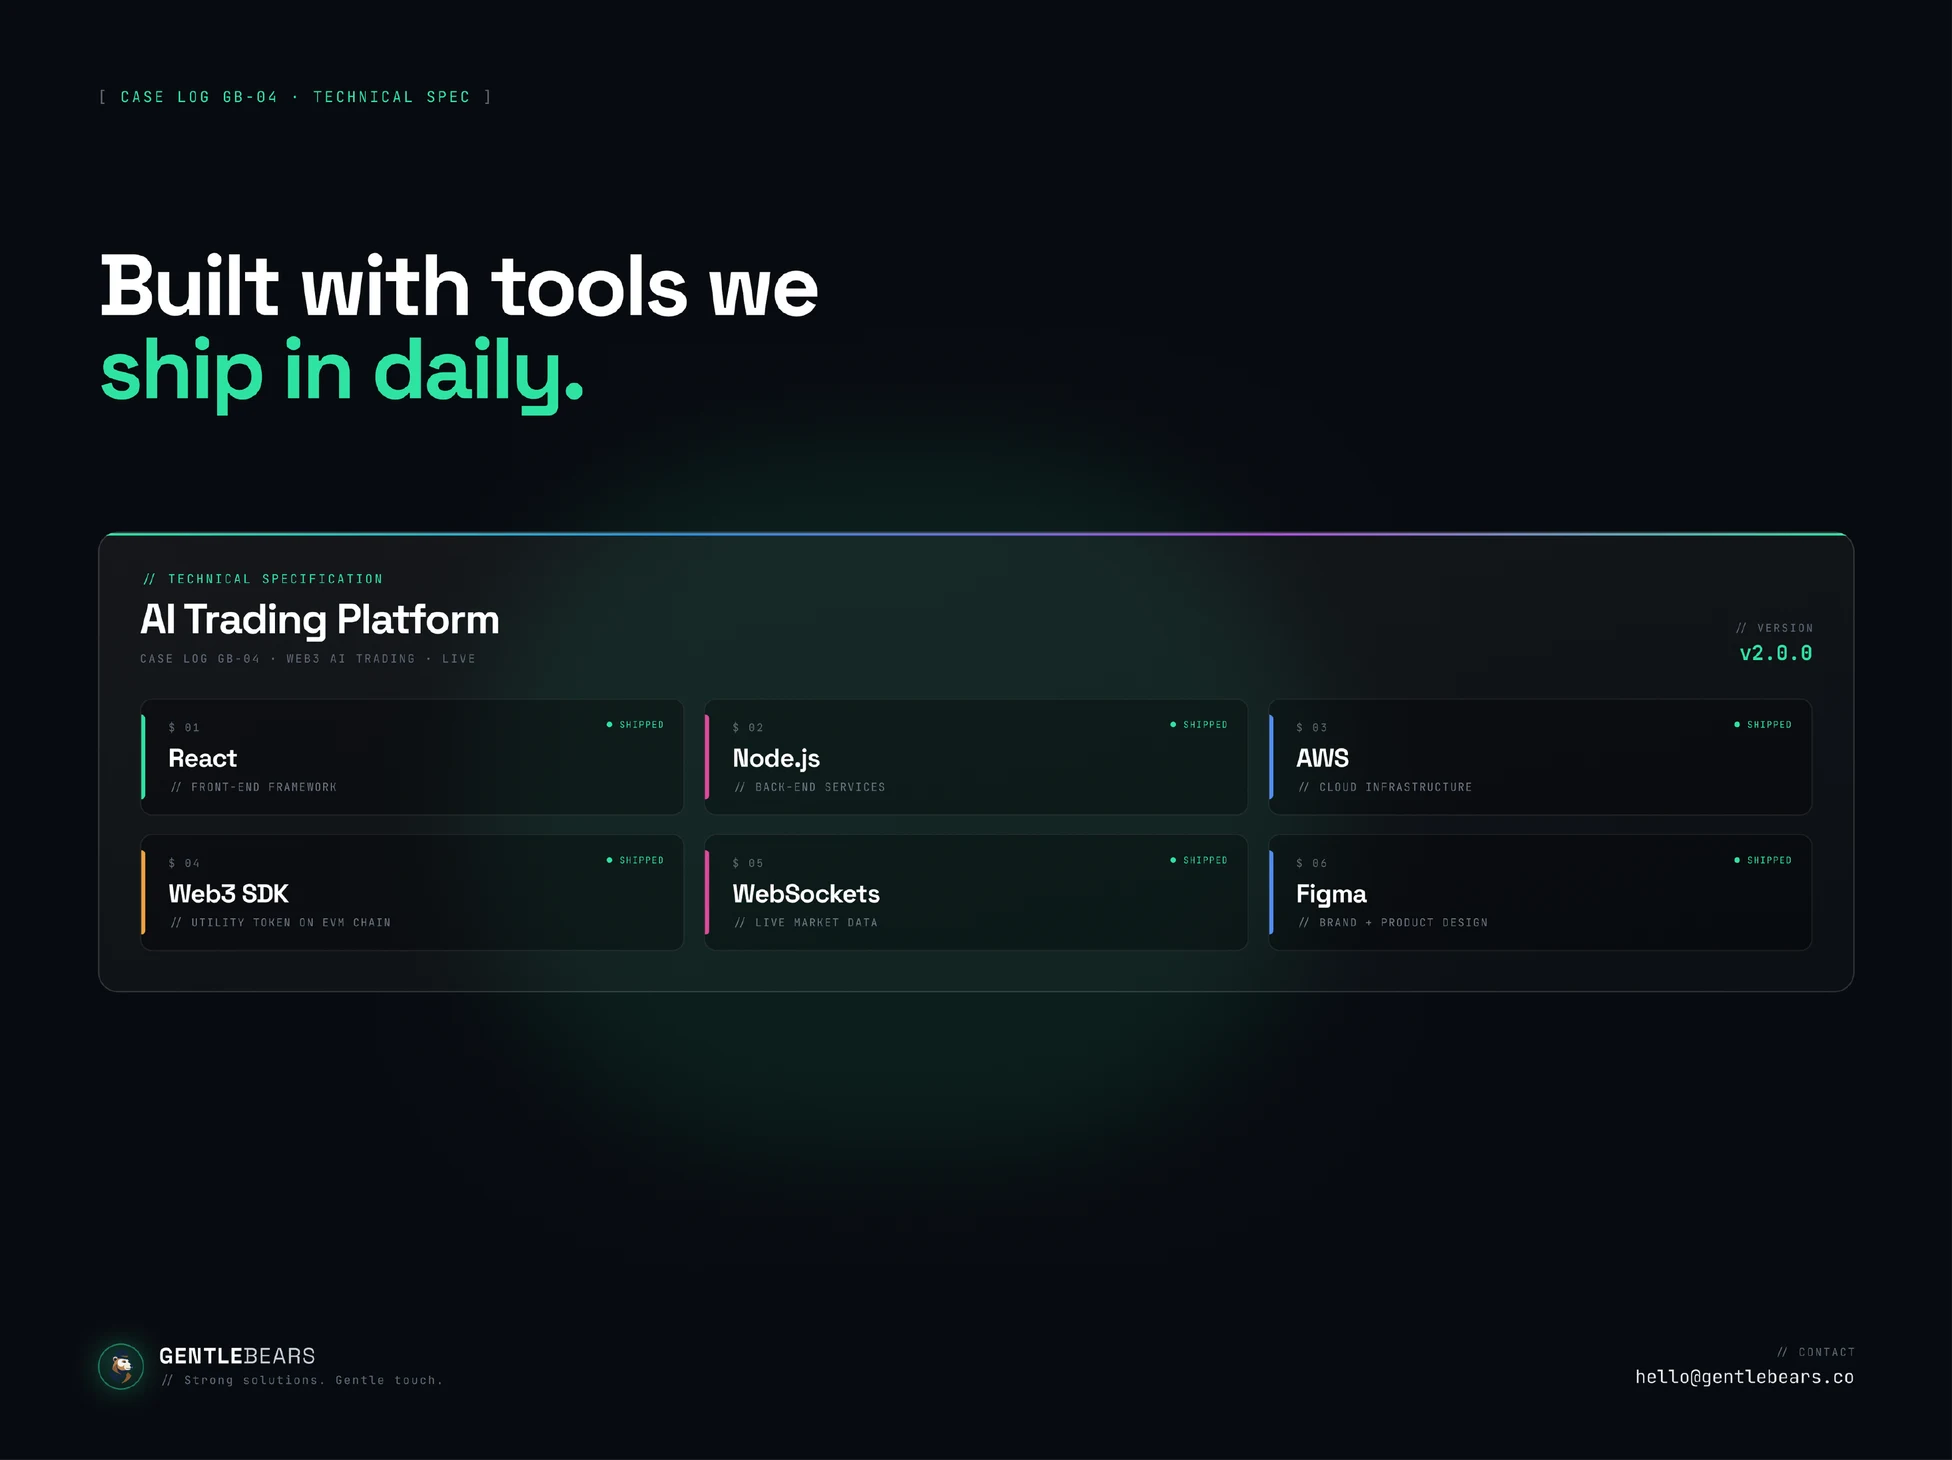
Task: Click the '// CLOUD INFRASTRUCTURE' caption
Action: click(x=1385, y=787)
